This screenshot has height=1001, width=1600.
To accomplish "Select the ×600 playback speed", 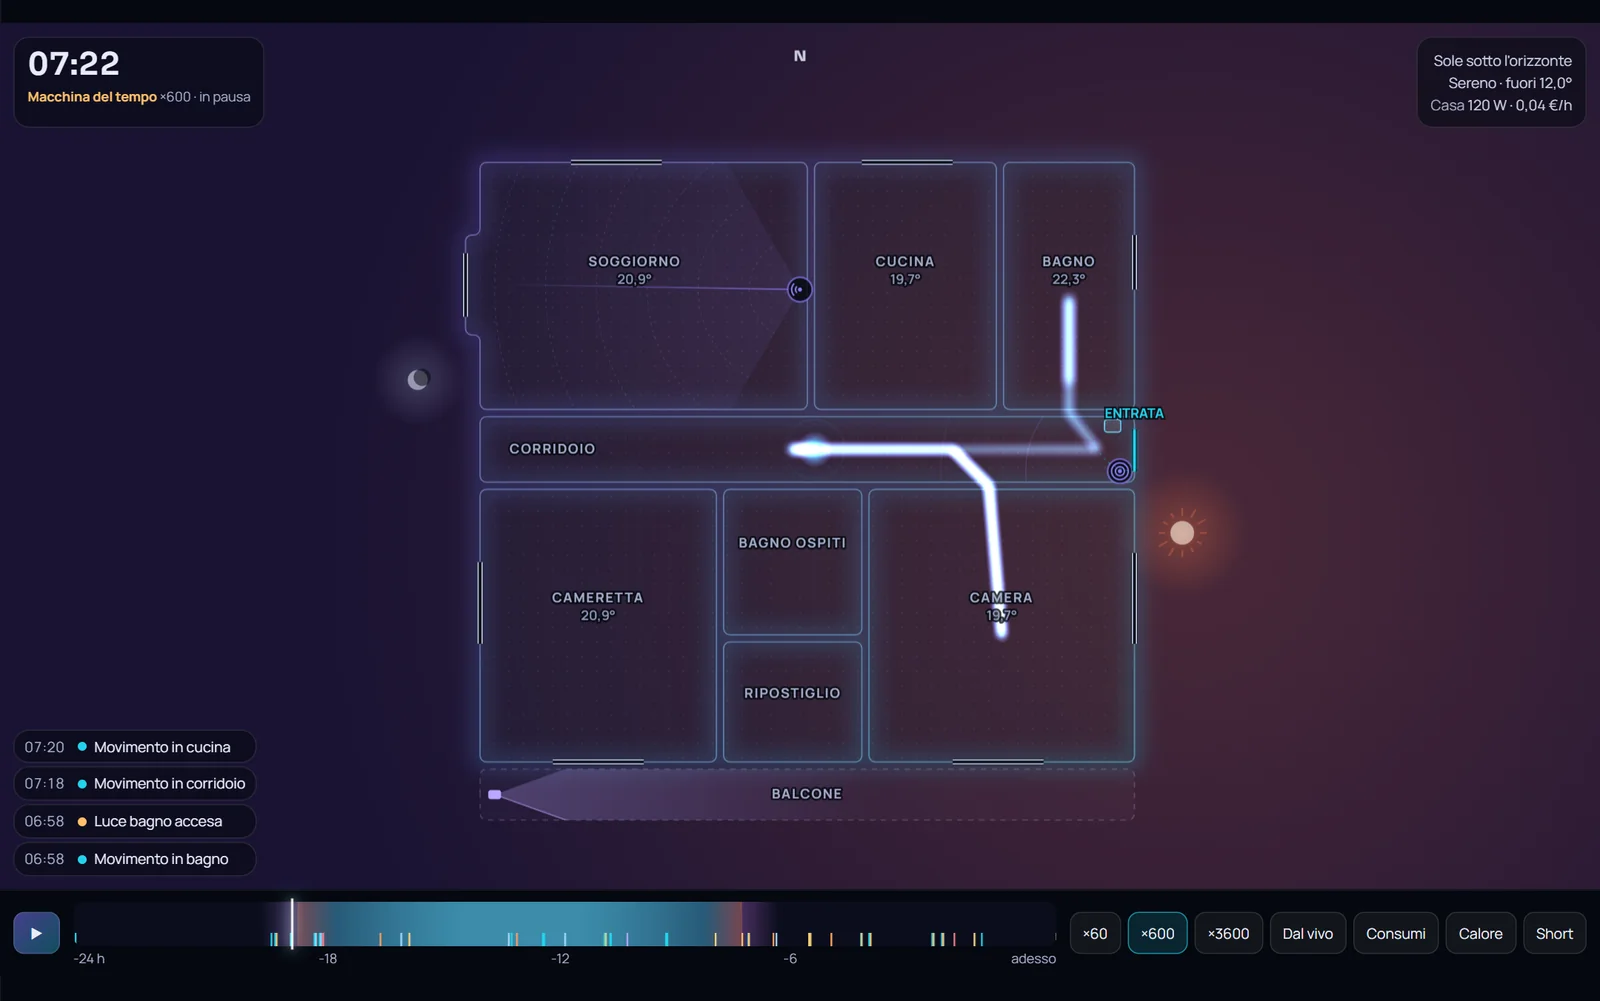I will [x=1157, y=933].
